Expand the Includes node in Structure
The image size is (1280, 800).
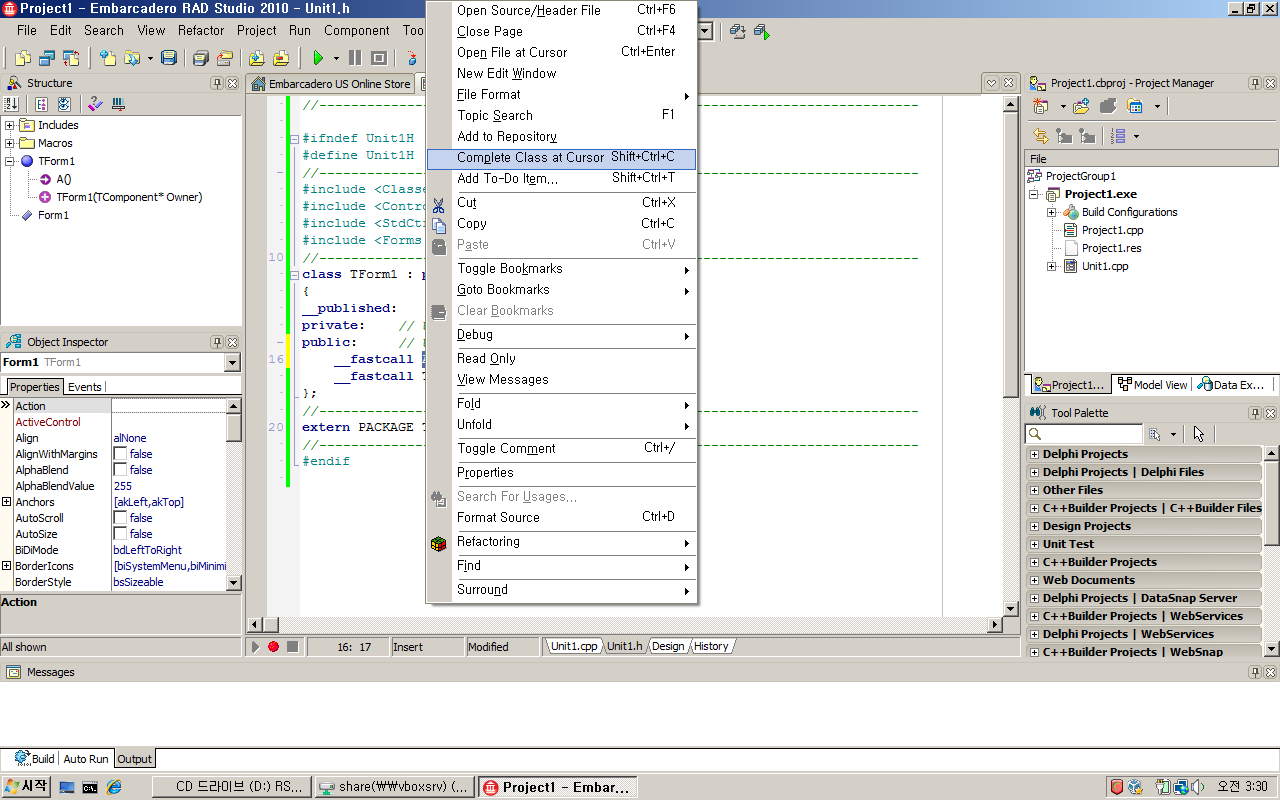pos(10,125)
